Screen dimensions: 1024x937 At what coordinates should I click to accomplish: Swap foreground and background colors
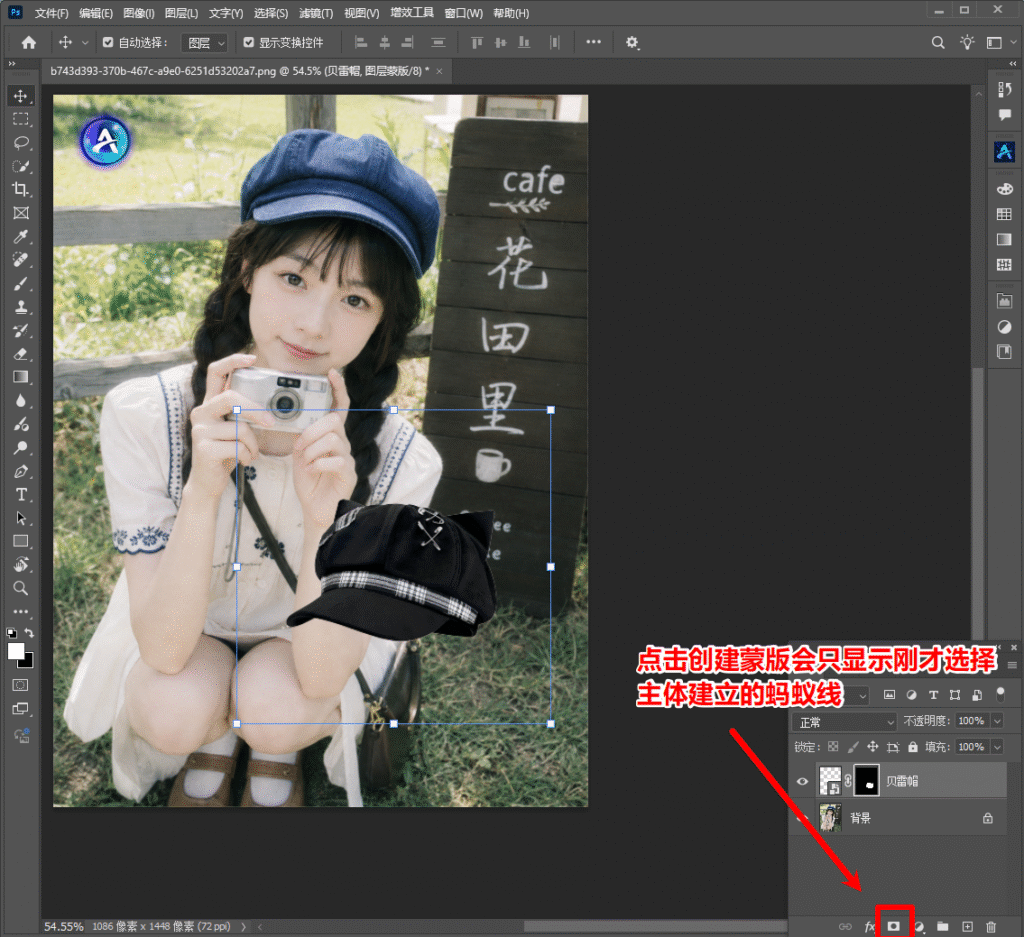click(x=29, y=633)
